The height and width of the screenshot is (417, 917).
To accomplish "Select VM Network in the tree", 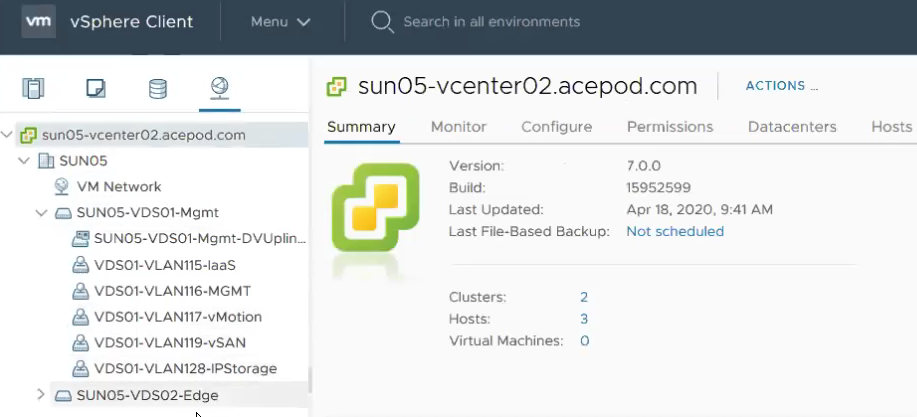I will [119, 187].
